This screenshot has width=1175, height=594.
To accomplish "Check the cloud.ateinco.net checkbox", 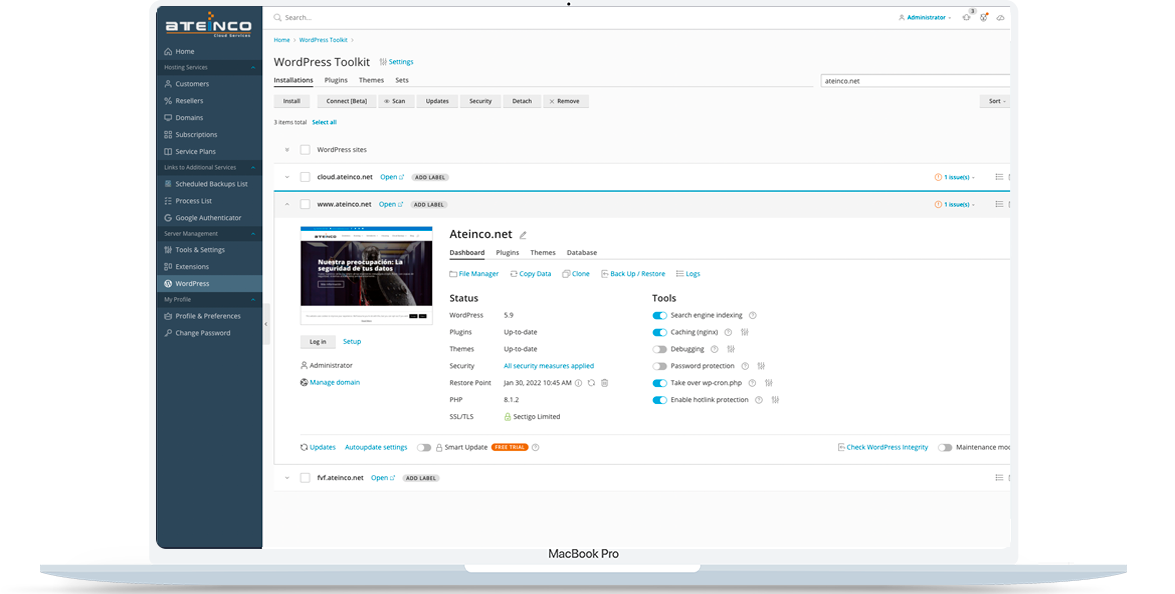I will pos(305,177).
